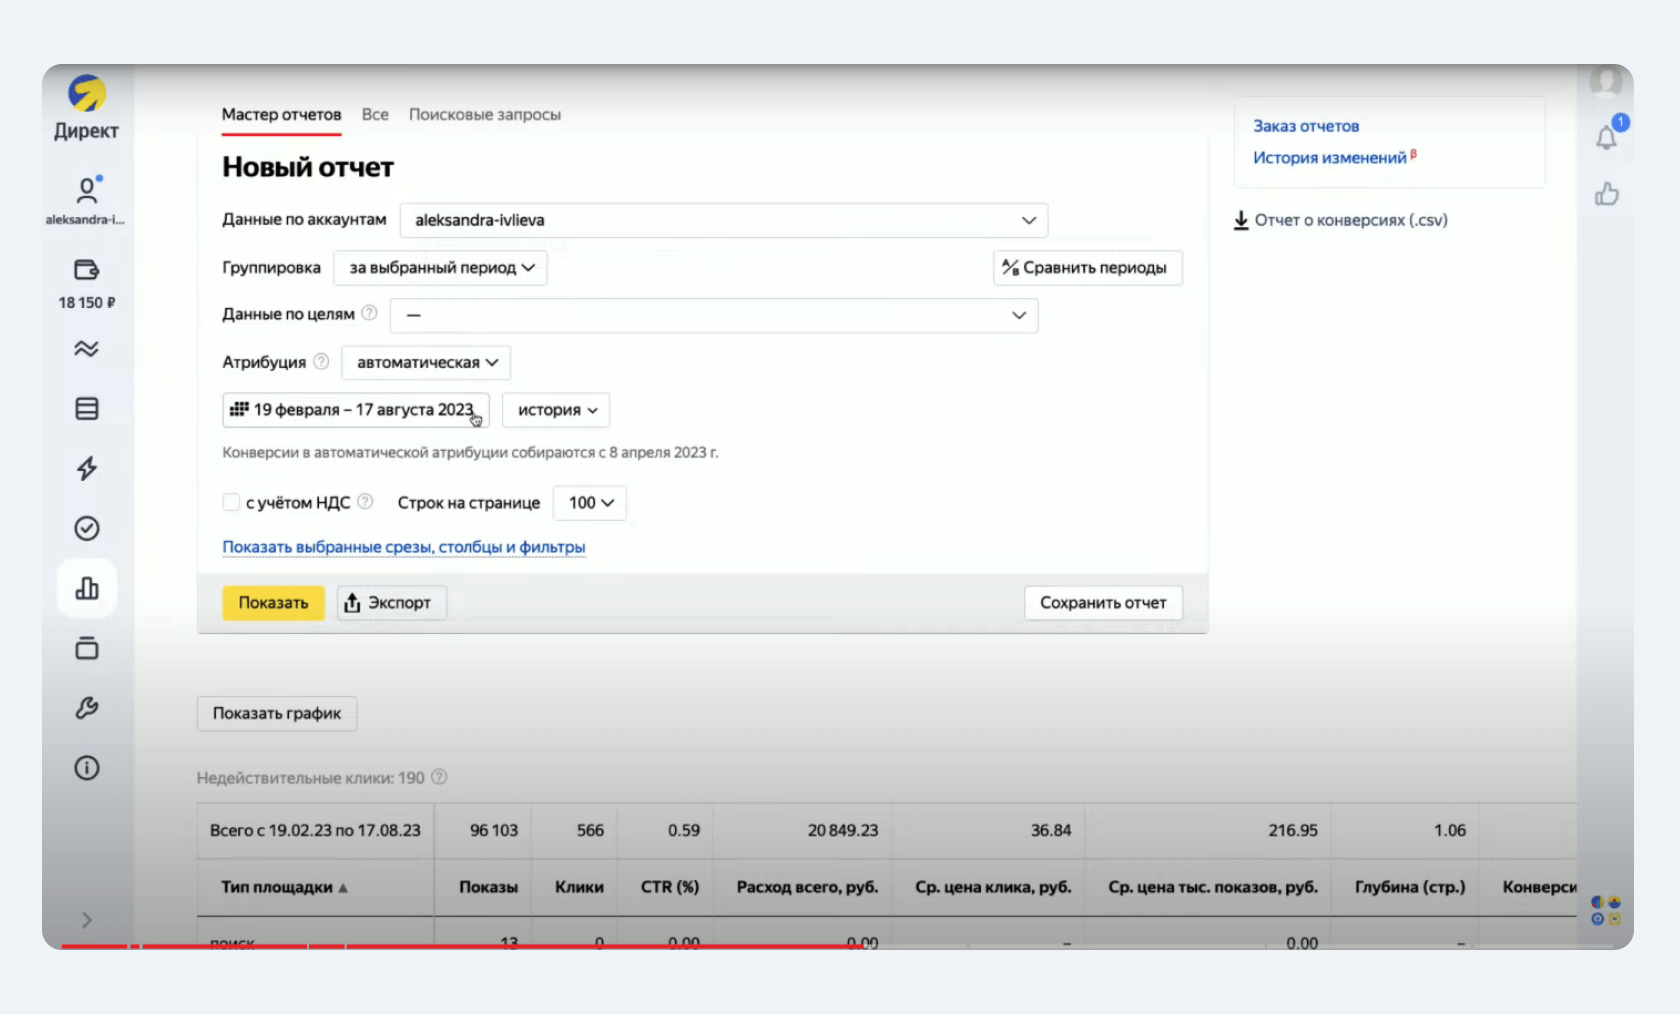Image resolution: width=1680 pixels, height=1014 pixels.
Task: Open the история dropdown
Action: point(556,410)
